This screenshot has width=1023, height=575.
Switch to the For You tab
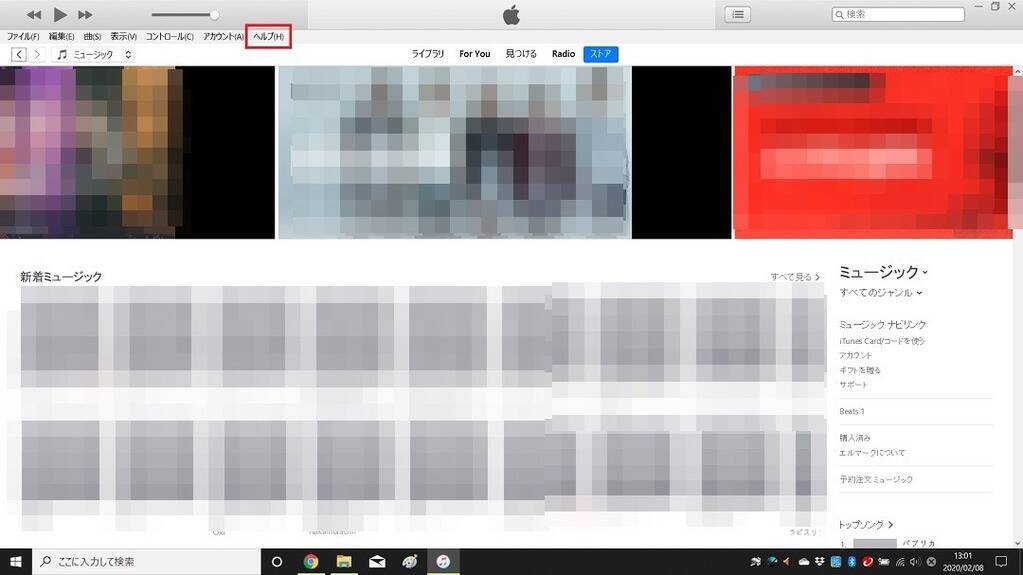click(x=474, y=54)
